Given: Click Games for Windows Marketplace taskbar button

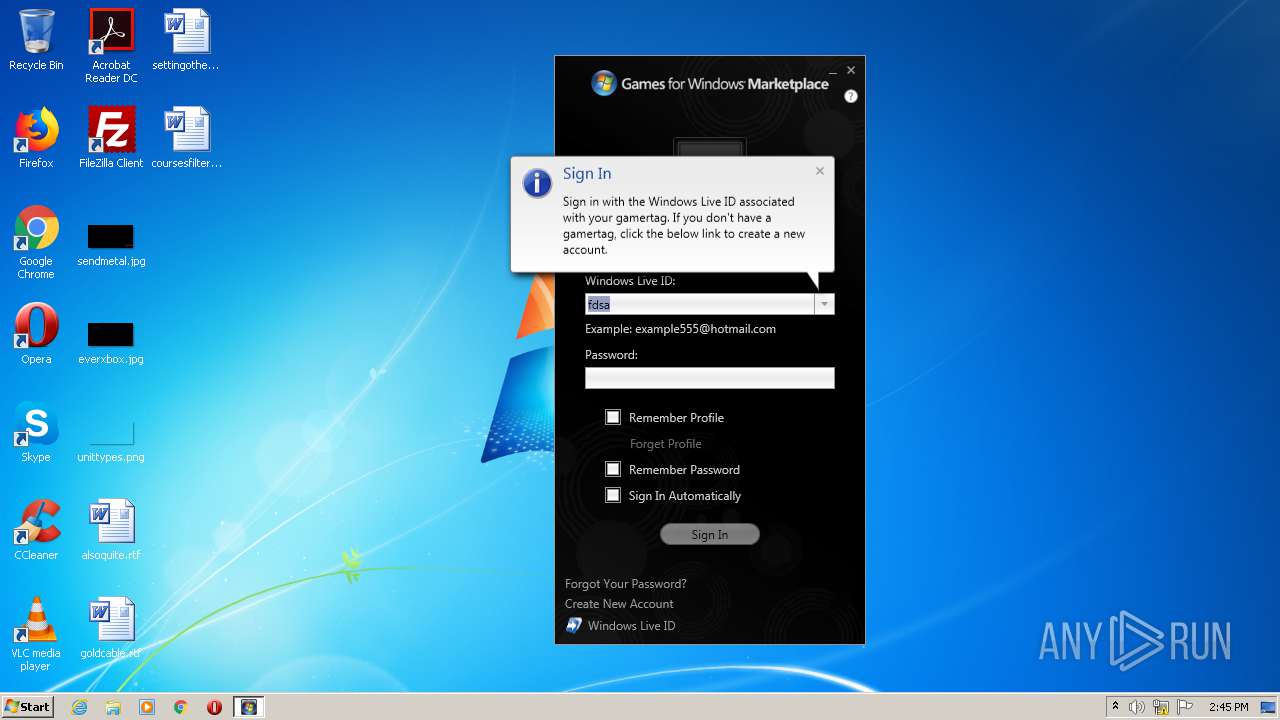Looking at the screenshot, I should 249,707.
